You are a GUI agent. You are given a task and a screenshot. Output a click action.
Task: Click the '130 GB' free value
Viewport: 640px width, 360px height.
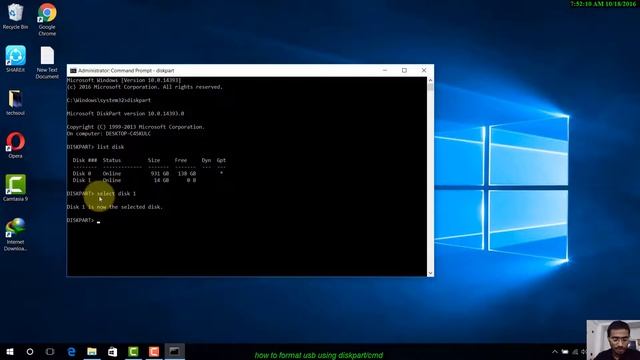[x=187, y=173]
